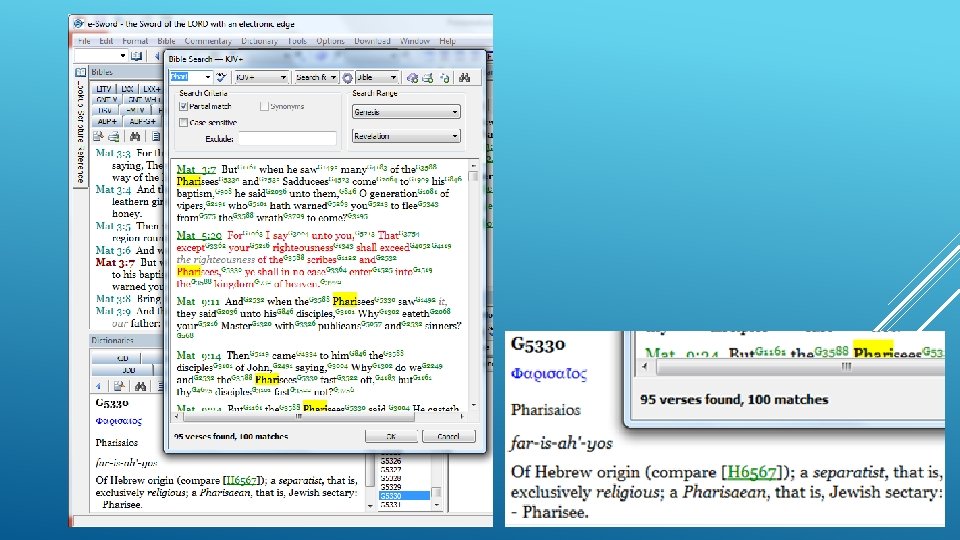This screenshot has height=540, width=960.
Task: Open the Download menu
Action: click(372, 41)
